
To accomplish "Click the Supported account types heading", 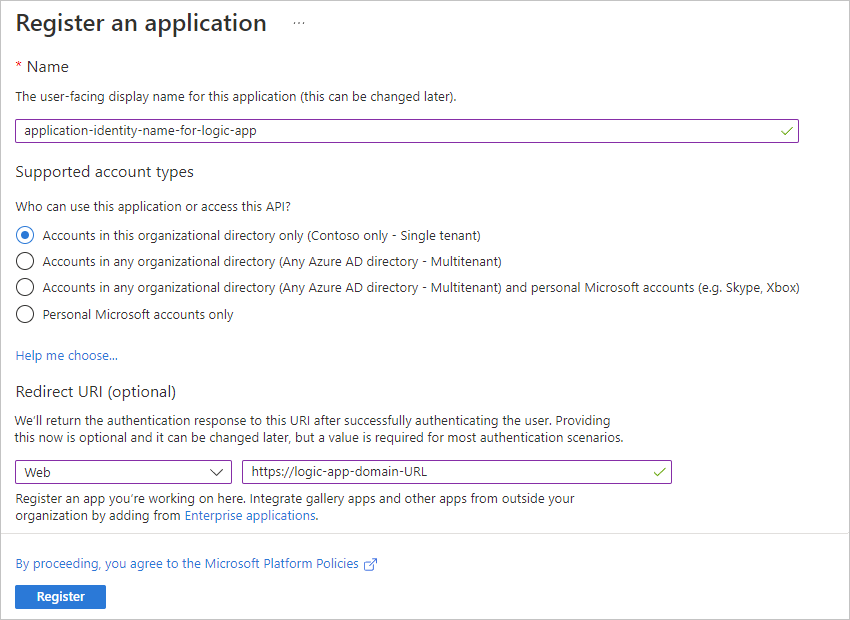I will (105, 172).
